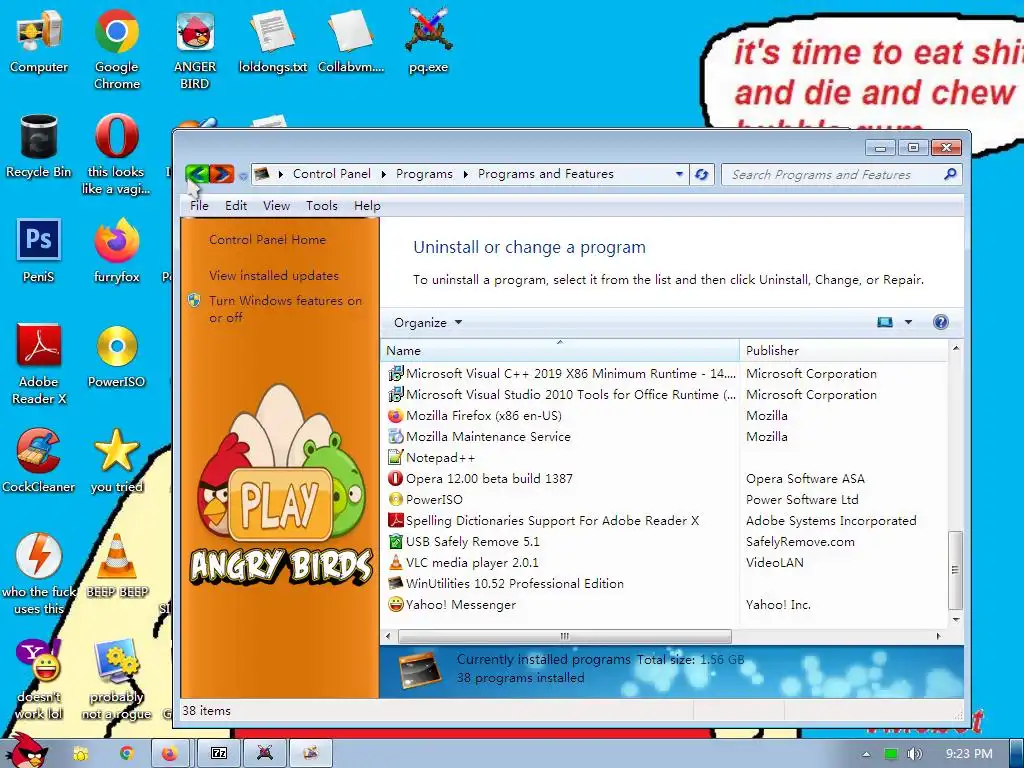This screenshot has width=1024, height=768.
Task: Sort by the Name column header
Action: pyautogui.click(x=560, y=351)
